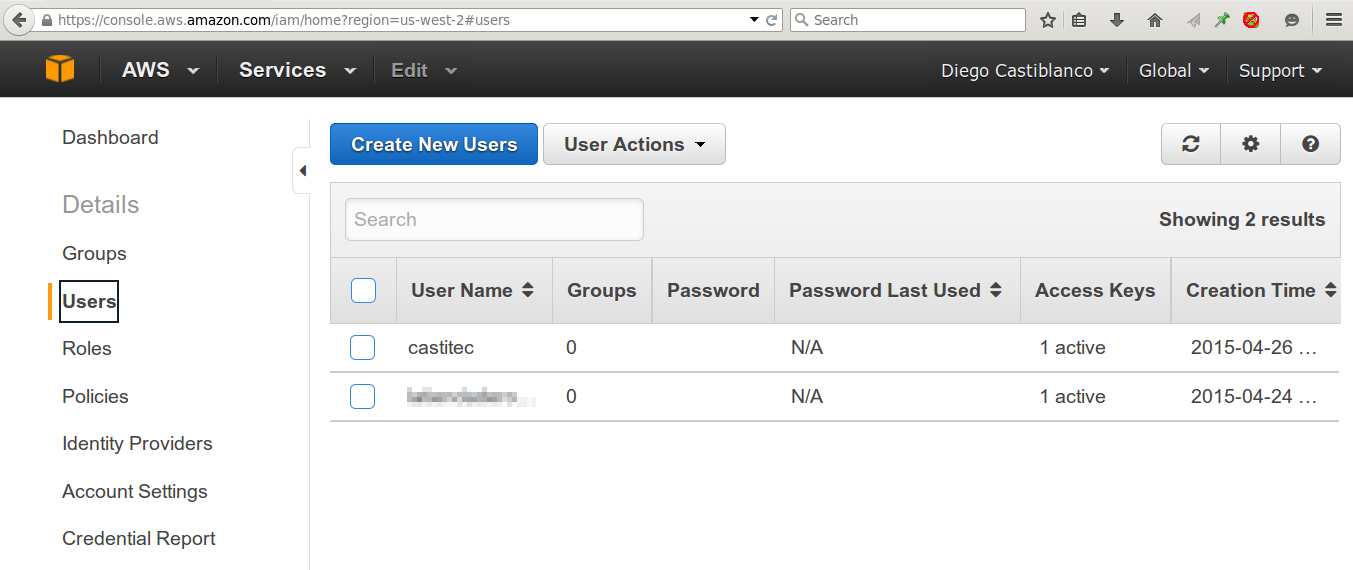Image resolution: width=1353 pixels, height=570 pixels.
Task: Click castitec row 1 active access keys
Action: pyautogui.click(x=1073, y=348)
